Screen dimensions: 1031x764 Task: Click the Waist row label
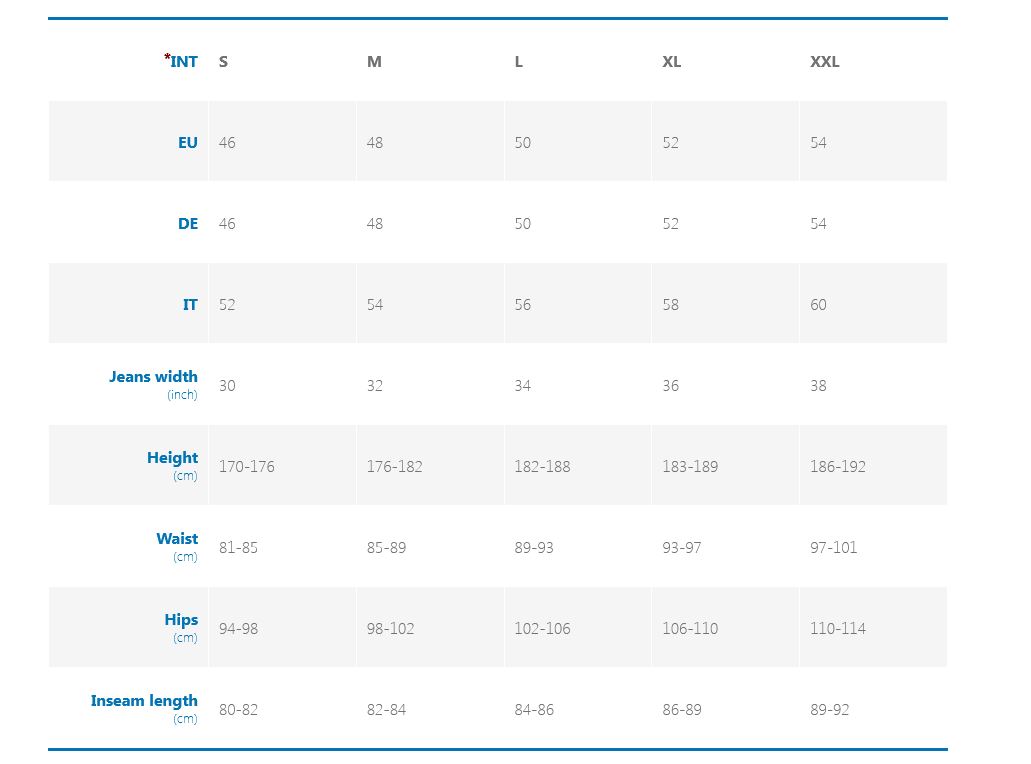pyautogui.click(x=177, y=539)
